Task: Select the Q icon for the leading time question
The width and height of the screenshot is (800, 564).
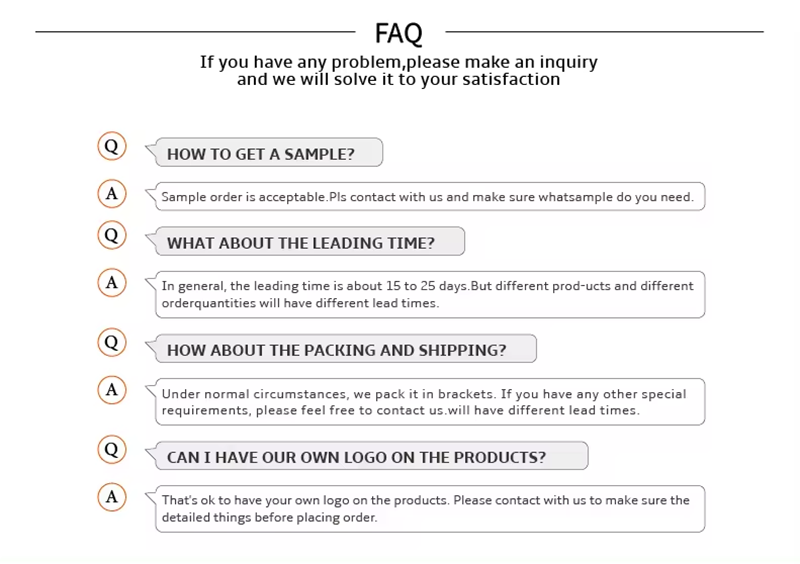Action: point(111,236)
